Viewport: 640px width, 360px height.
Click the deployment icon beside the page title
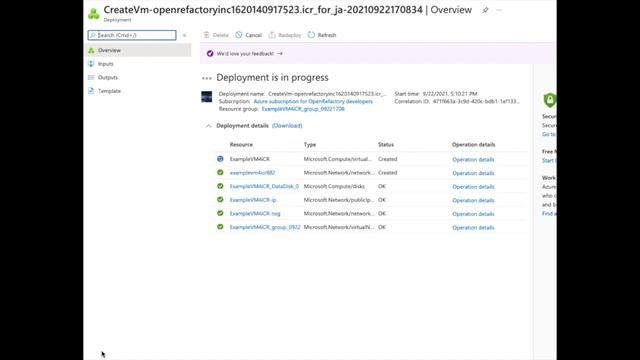click(x=93, y=14)
